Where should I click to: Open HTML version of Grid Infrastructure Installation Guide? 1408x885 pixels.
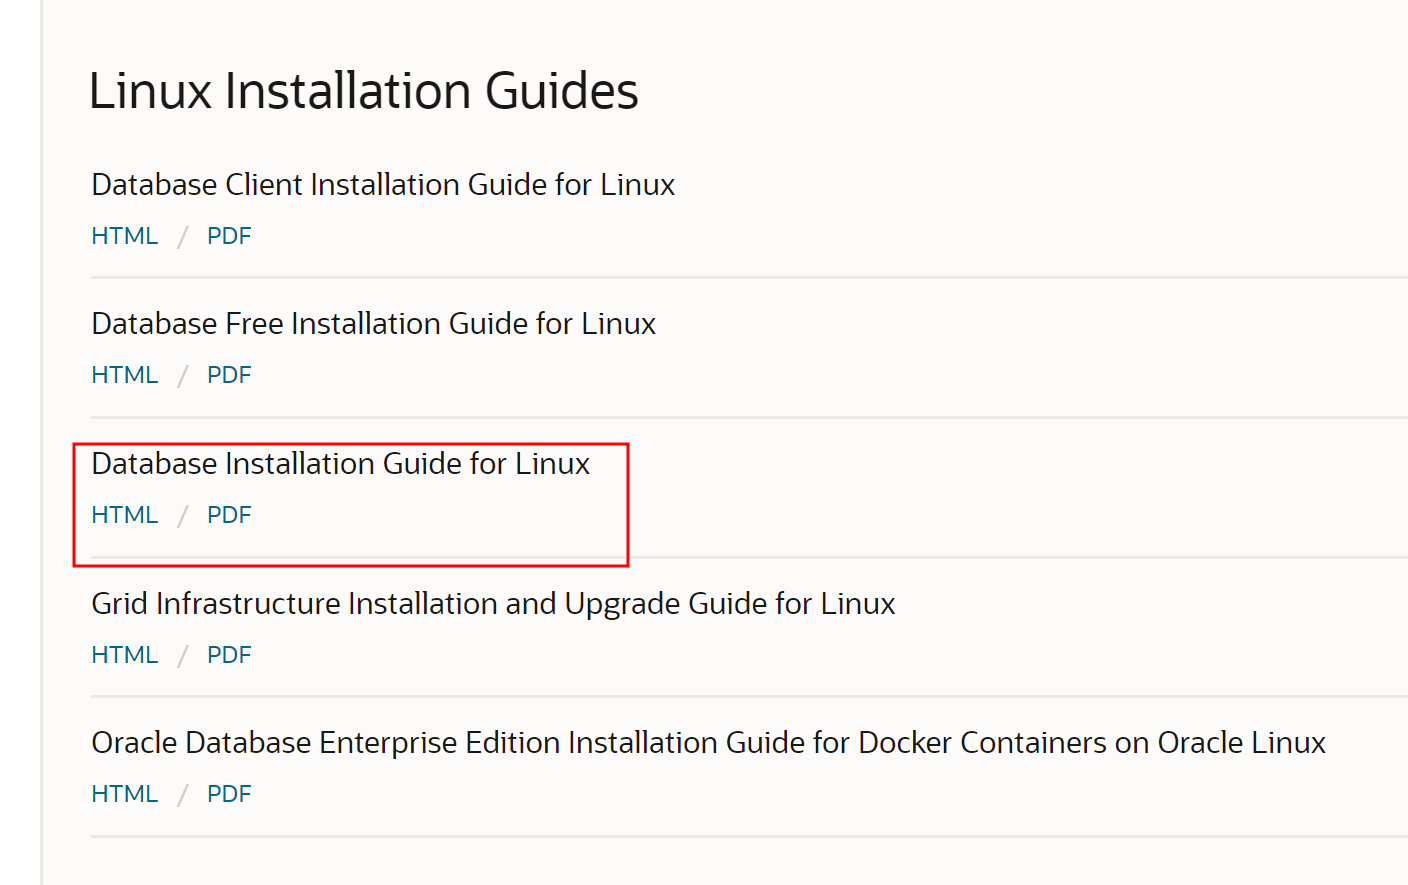click(124, 655)
